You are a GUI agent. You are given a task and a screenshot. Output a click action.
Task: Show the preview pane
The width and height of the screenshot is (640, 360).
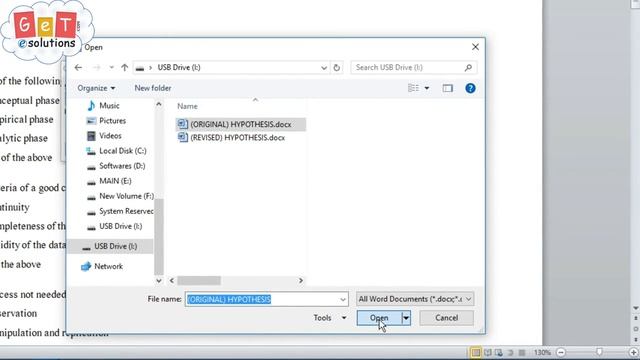point(447,88)
